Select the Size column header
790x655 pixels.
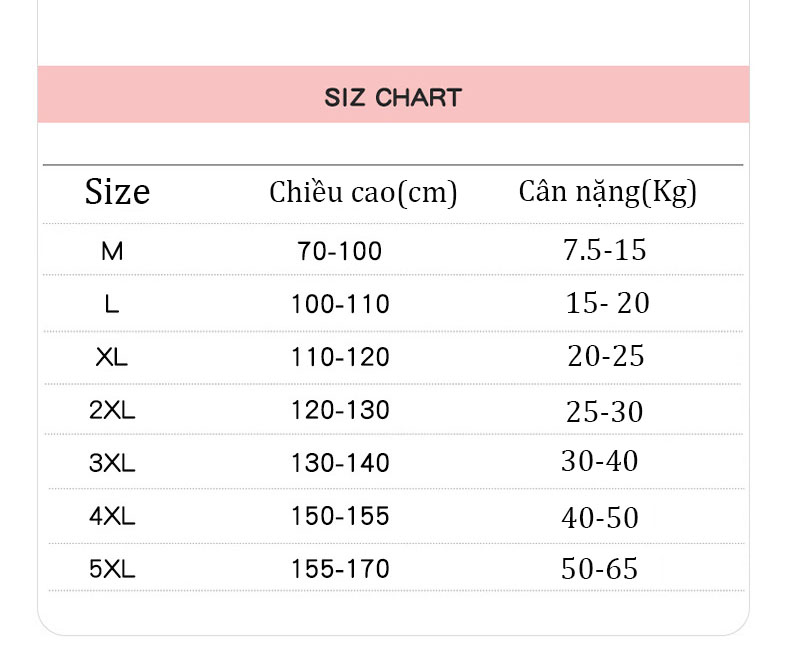point(117,192)
